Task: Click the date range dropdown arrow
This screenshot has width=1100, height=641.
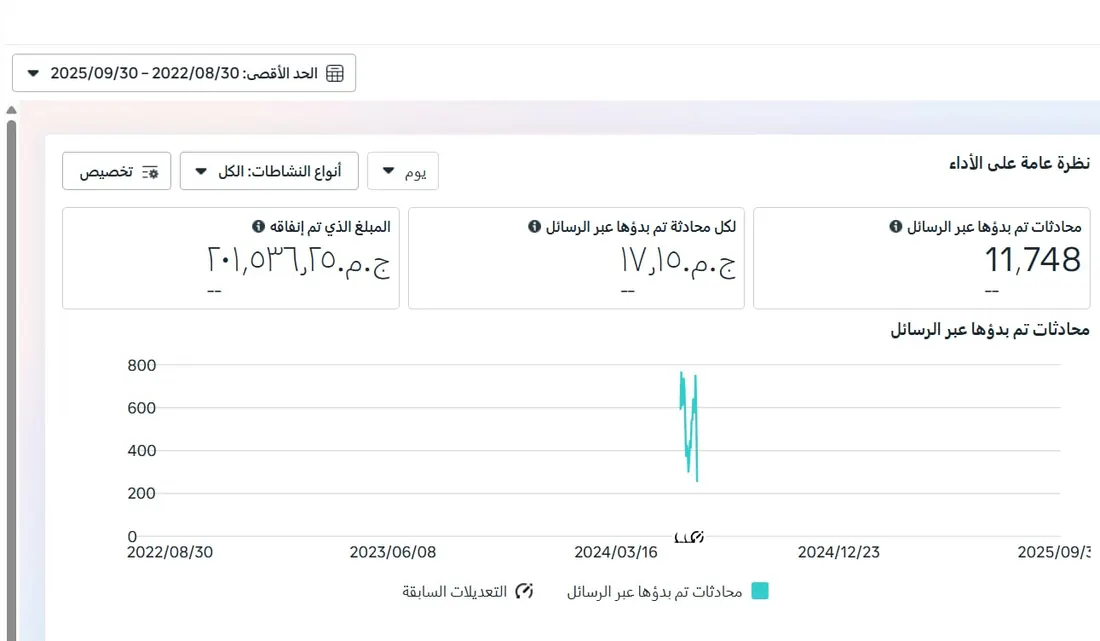Action: pyautogui.click(x=33, y=73)
